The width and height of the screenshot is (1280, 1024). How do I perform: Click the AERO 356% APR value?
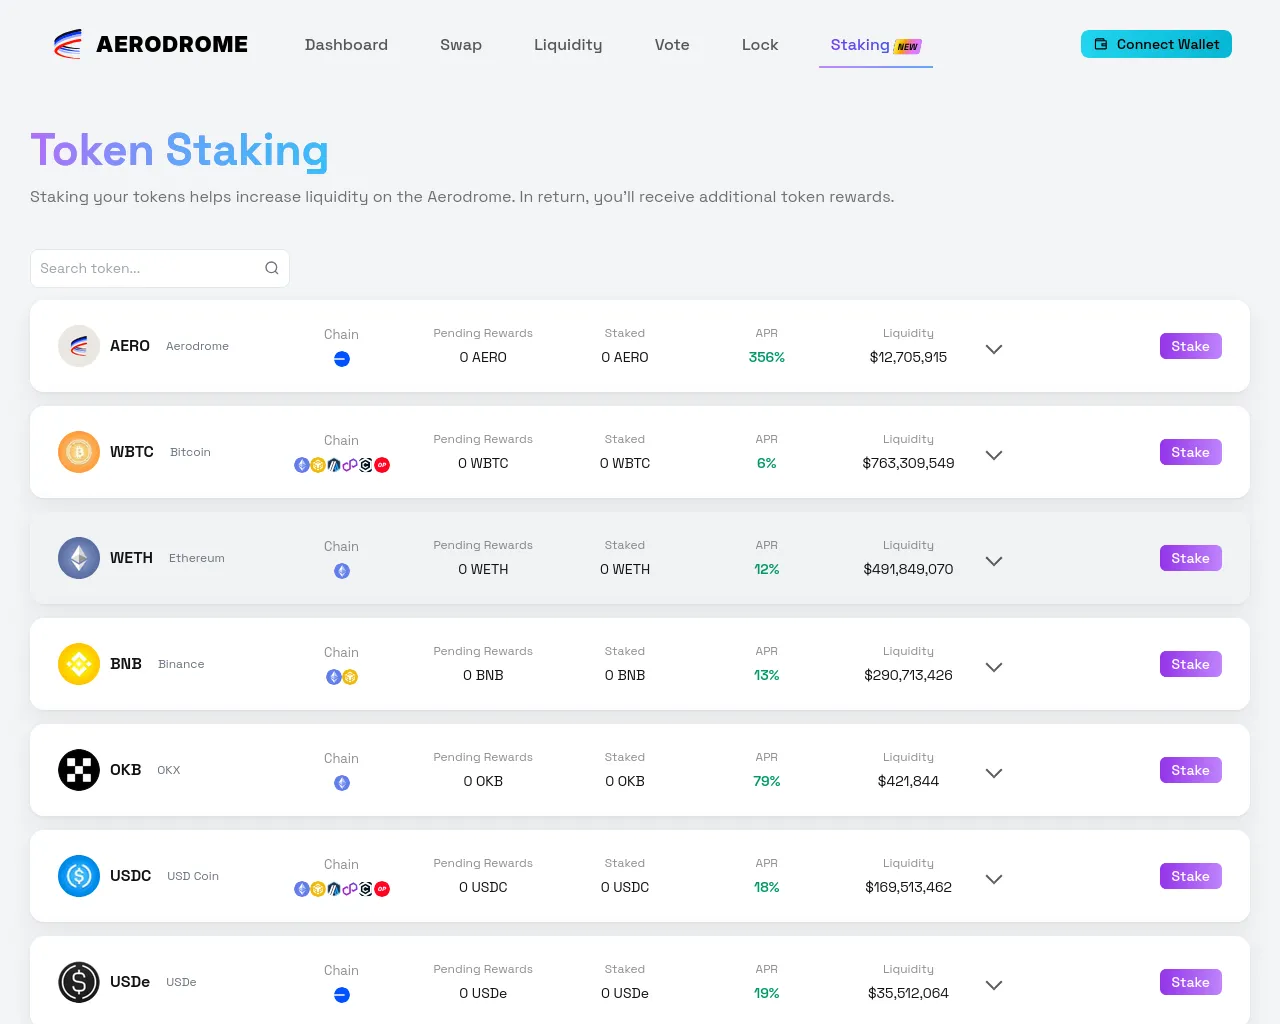pos(767,357)
